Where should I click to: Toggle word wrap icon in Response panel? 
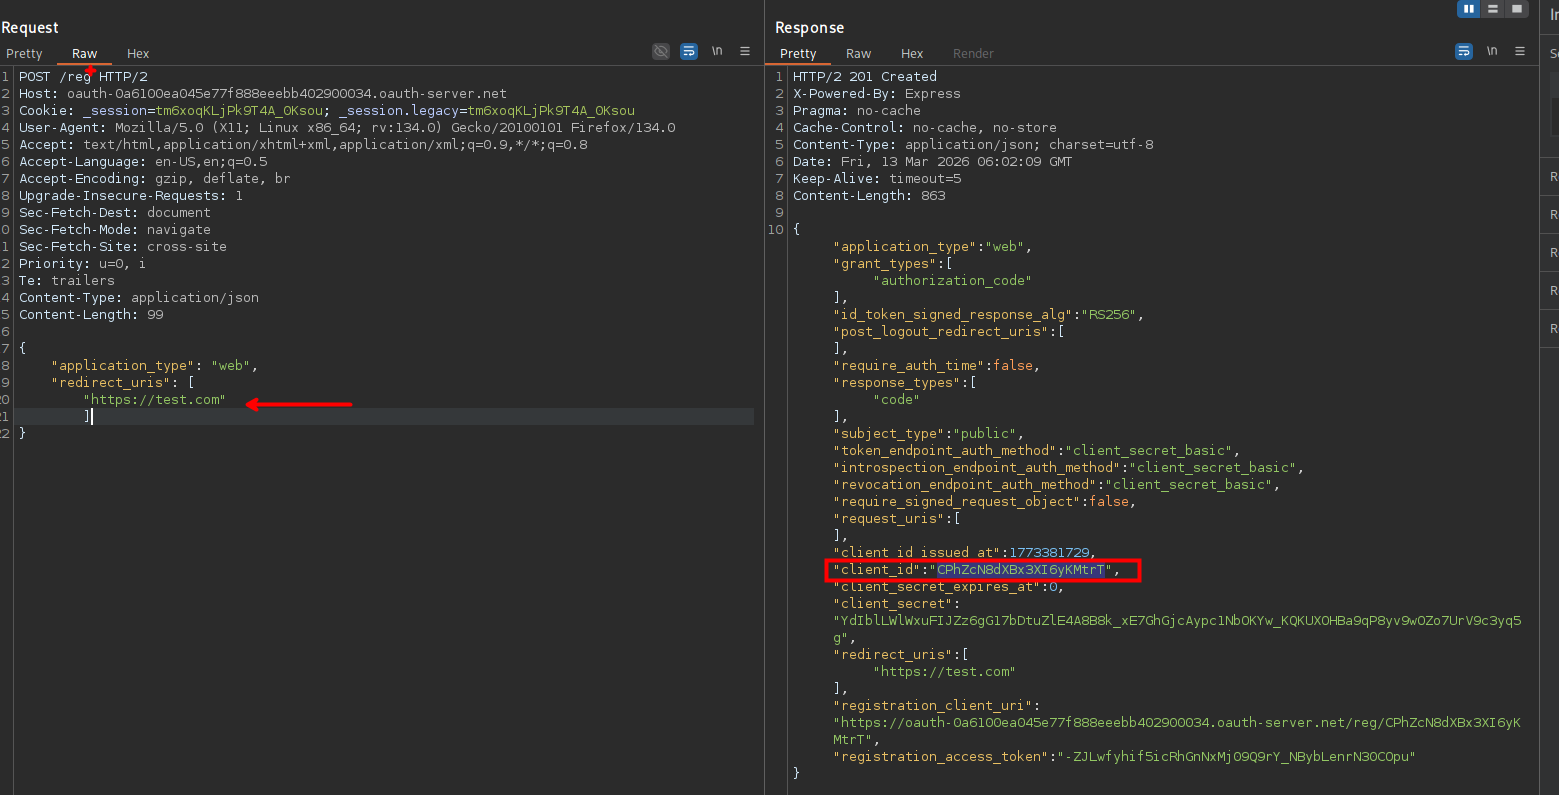(1464, 51)
